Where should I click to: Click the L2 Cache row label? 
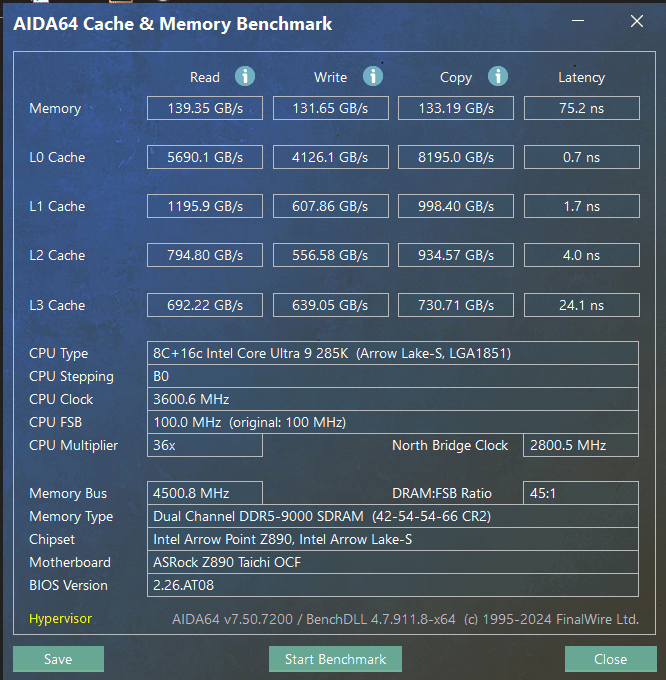(57, 255)
